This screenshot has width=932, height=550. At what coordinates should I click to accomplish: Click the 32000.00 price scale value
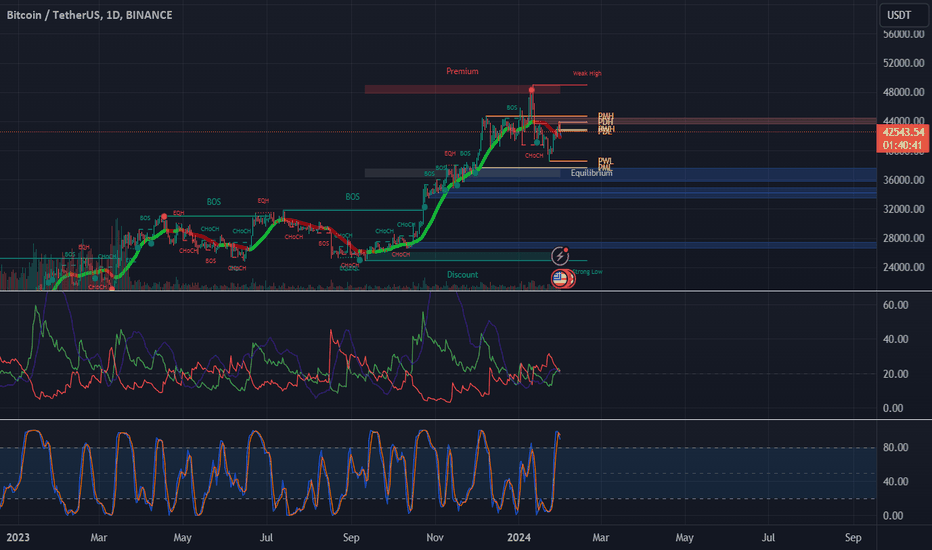point(903,209)
